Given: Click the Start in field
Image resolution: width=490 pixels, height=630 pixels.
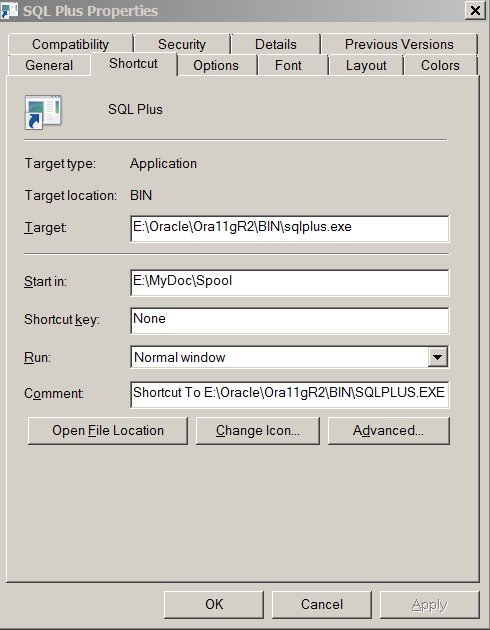Looking at the screenshot, I should click(290, 282).
